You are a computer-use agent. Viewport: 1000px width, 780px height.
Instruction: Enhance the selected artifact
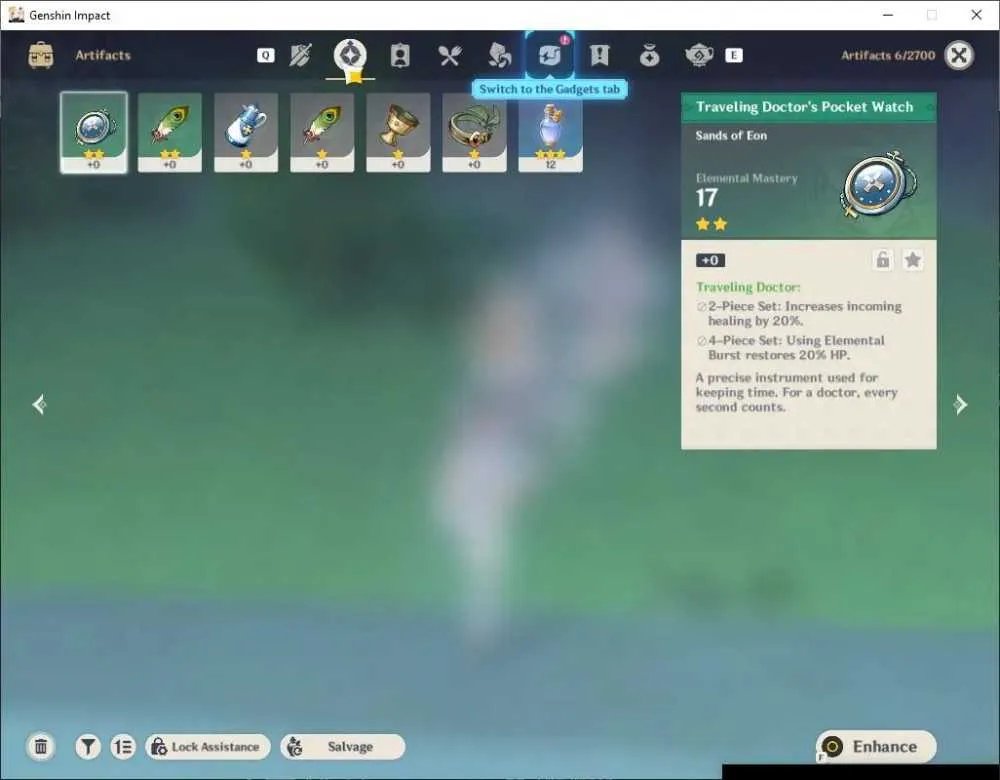(x=876, y=746)
